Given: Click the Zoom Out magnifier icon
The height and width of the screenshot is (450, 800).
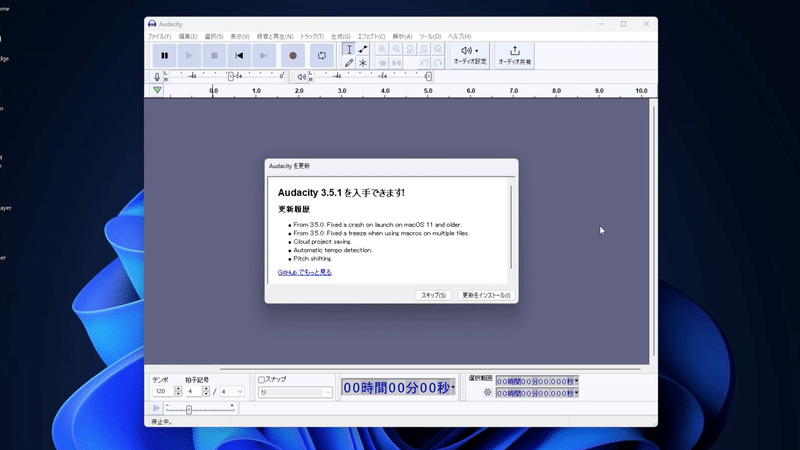Looking at the screenshot, I should click(396, 49).
